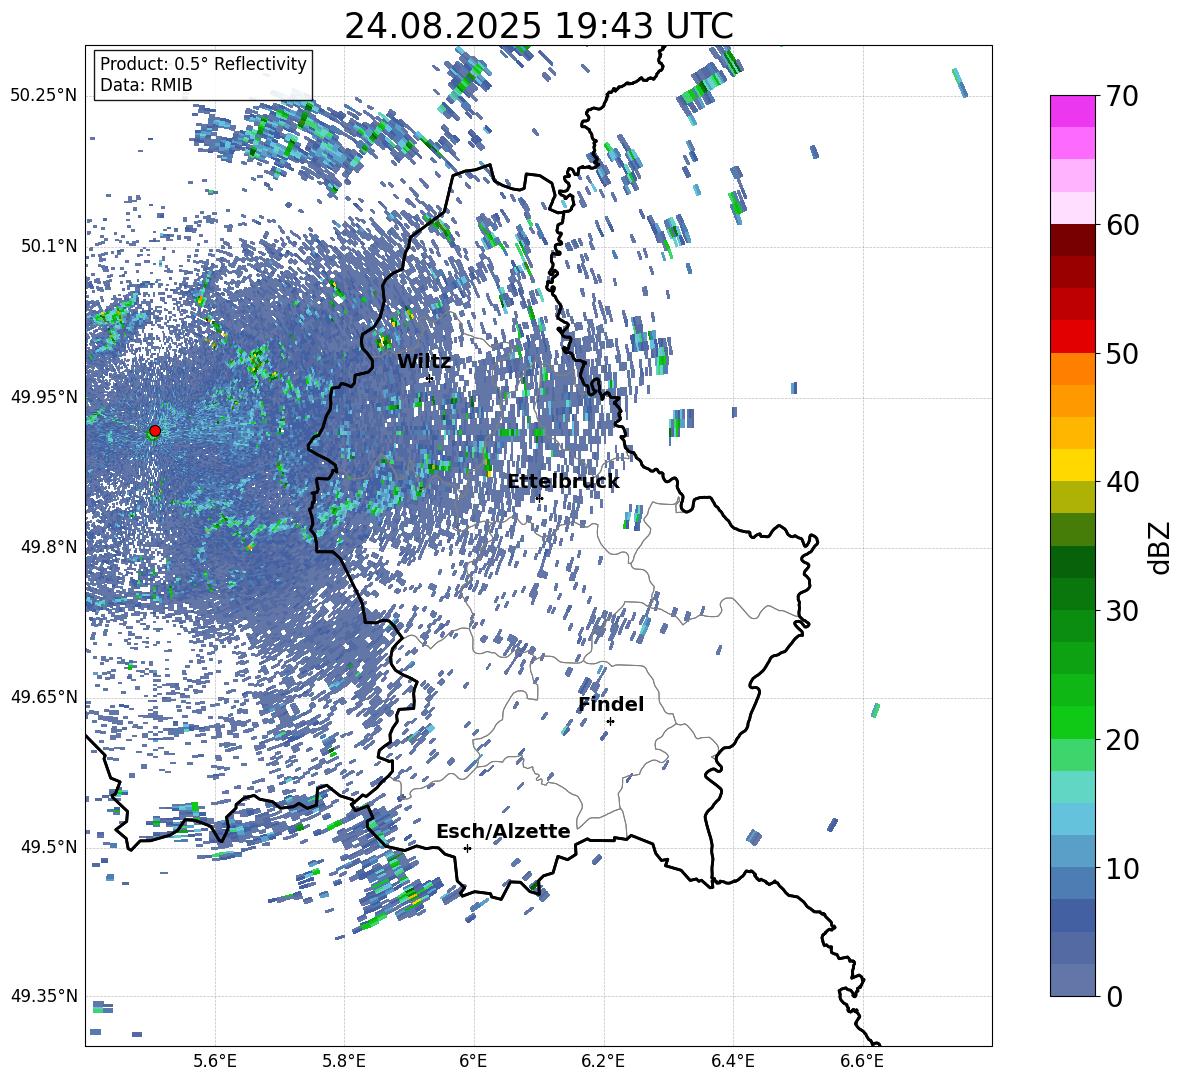Viewport: 1184px width, 1081px height.
Task: Click the red radar site marker dot
Action: point(155,431)
